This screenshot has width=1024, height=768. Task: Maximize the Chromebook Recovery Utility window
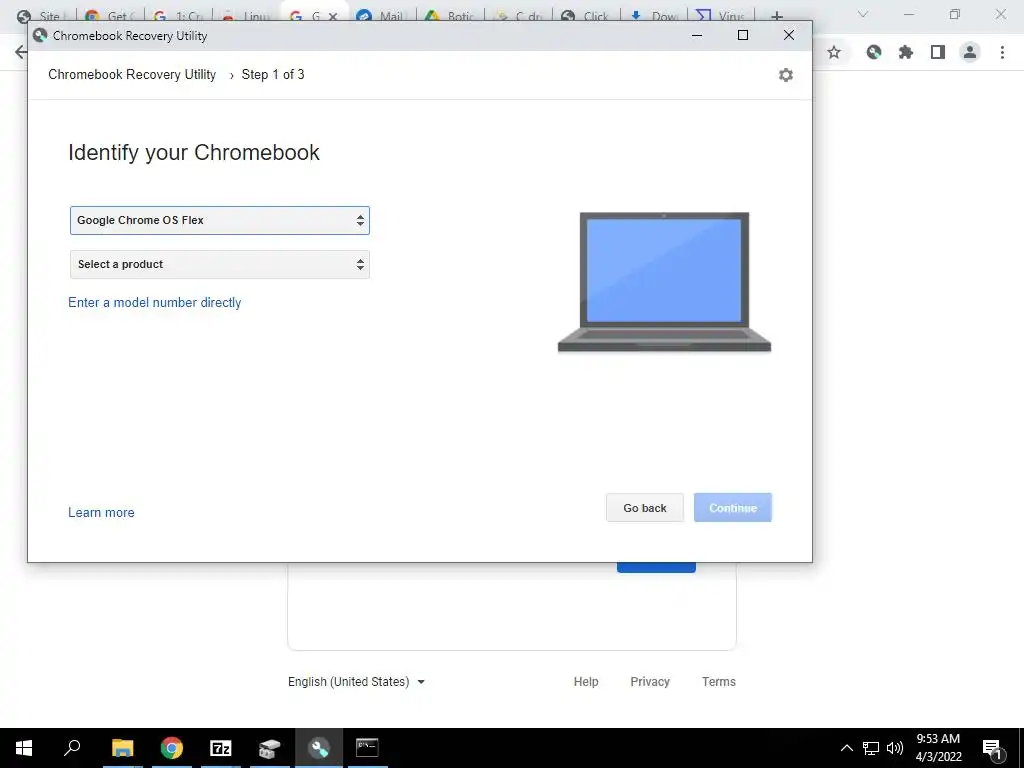pos(743,35)
